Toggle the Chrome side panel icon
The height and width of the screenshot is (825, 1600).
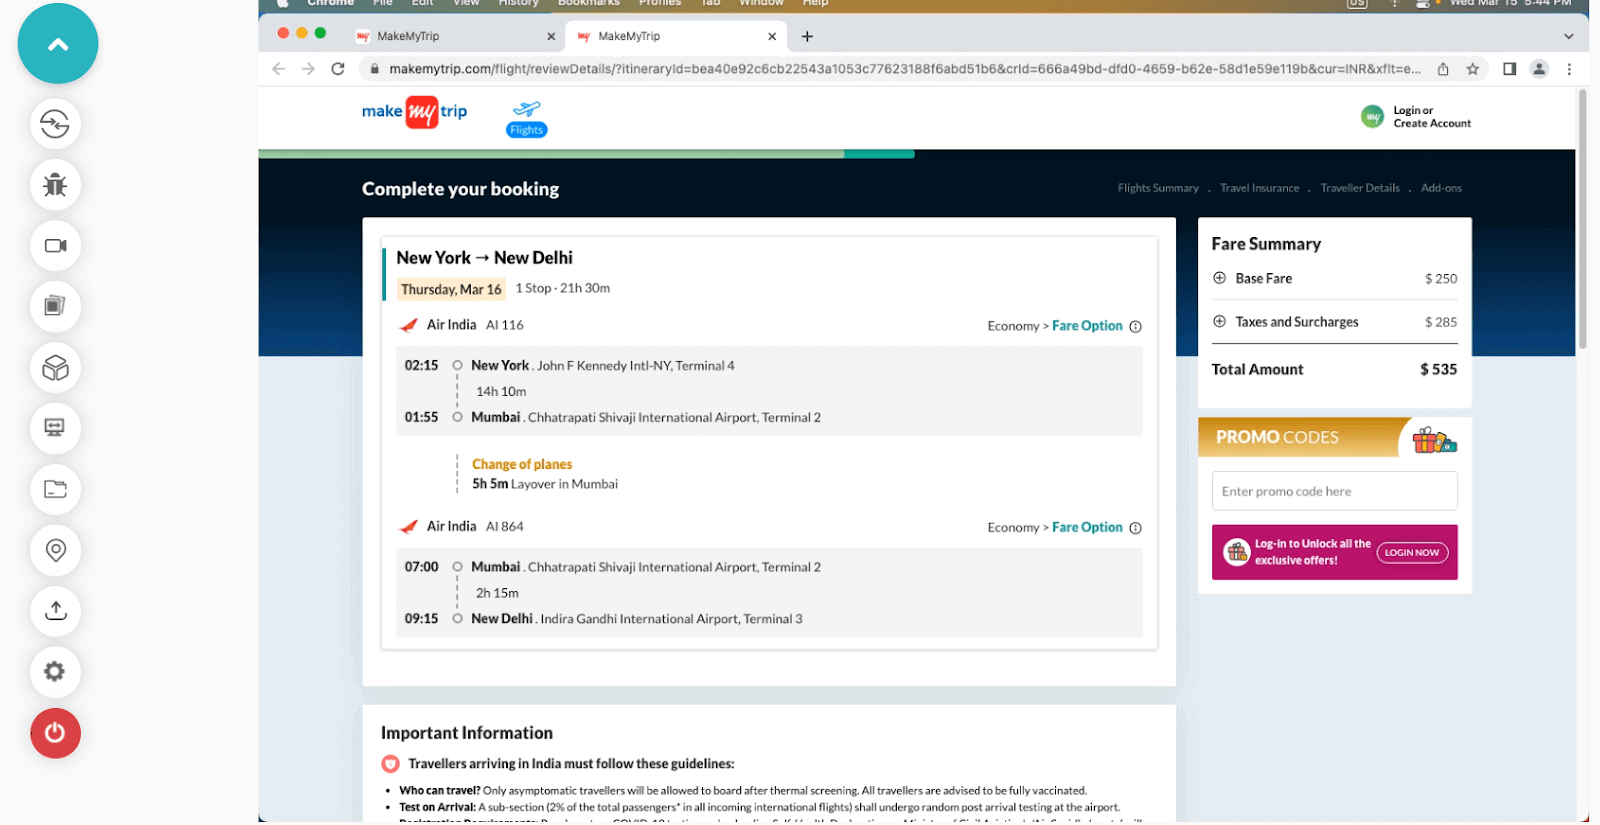click(1510, 69)
